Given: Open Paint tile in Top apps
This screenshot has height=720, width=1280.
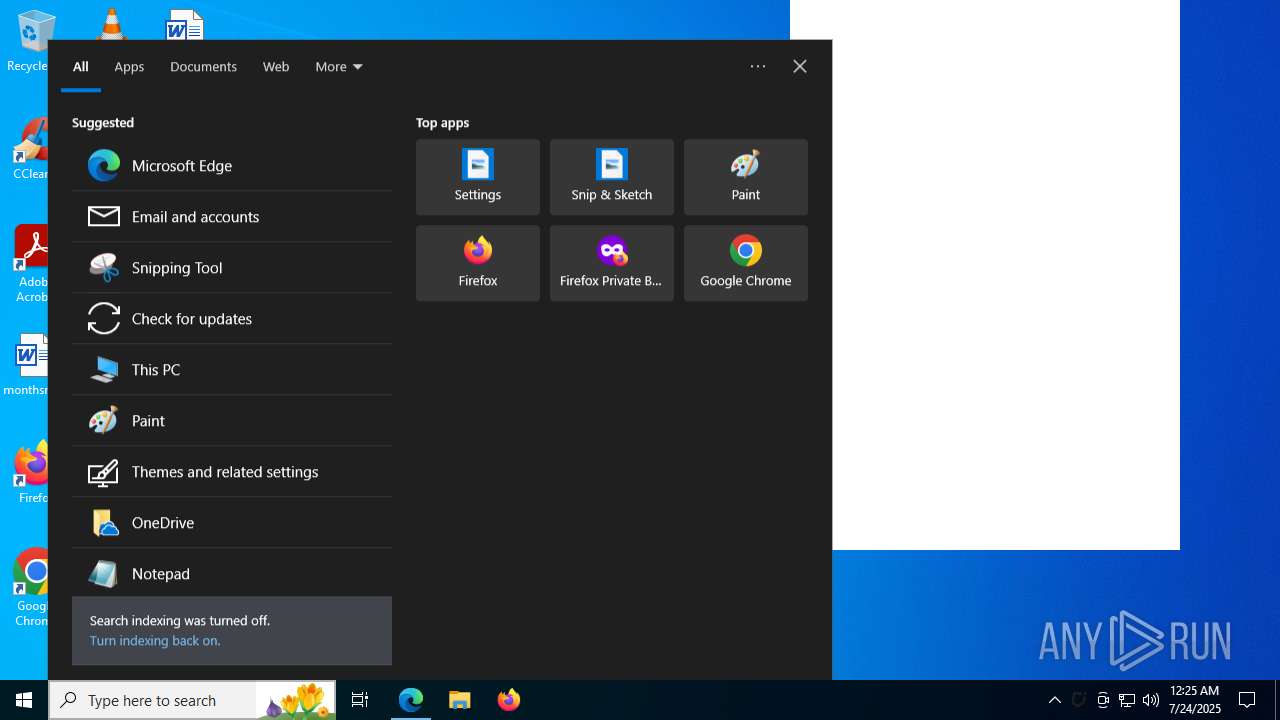Looking at the screenshot, I should click(746, 177).
